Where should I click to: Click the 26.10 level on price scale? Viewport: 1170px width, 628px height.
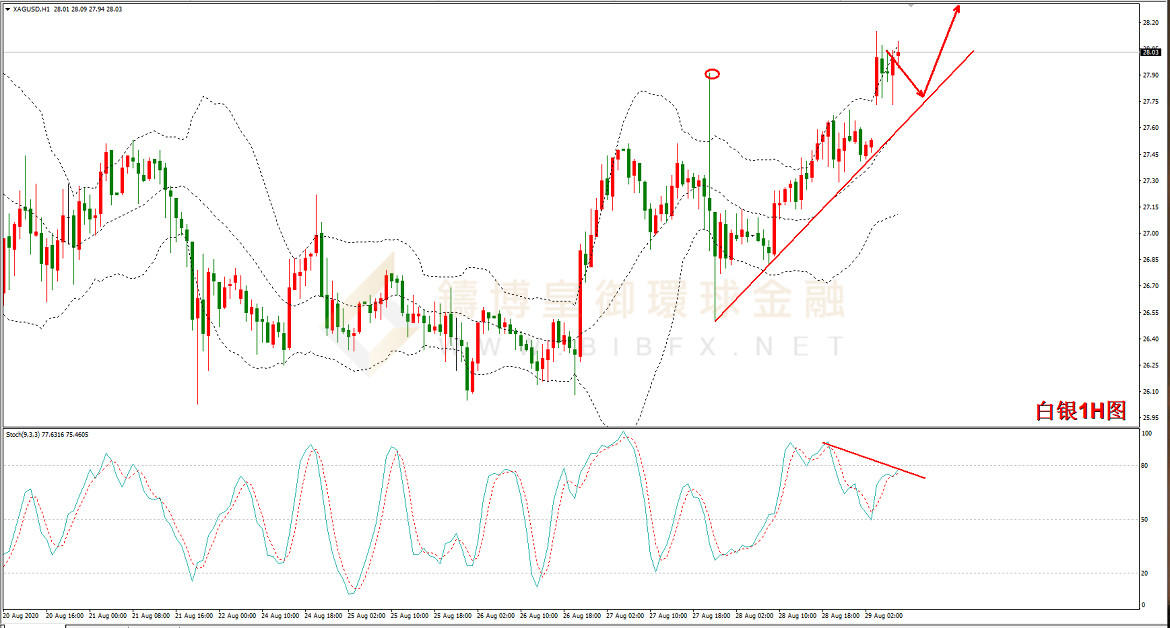click(1149, 391)
